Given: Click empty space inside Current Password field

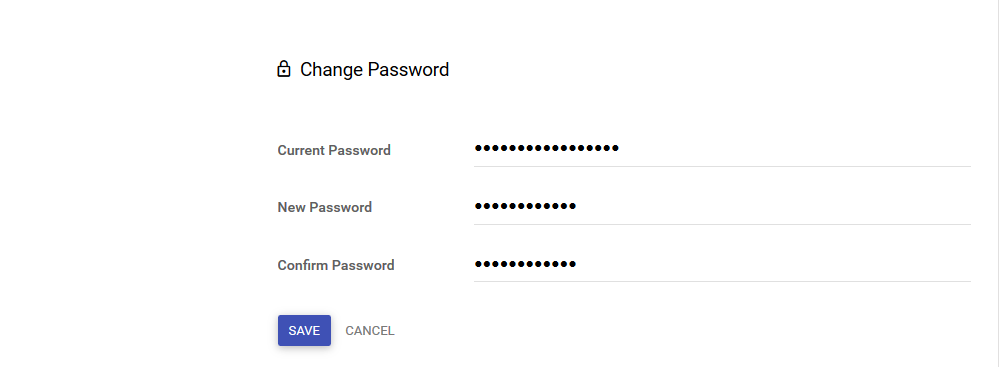Looking at the screenshot, I should pos(794,149).
